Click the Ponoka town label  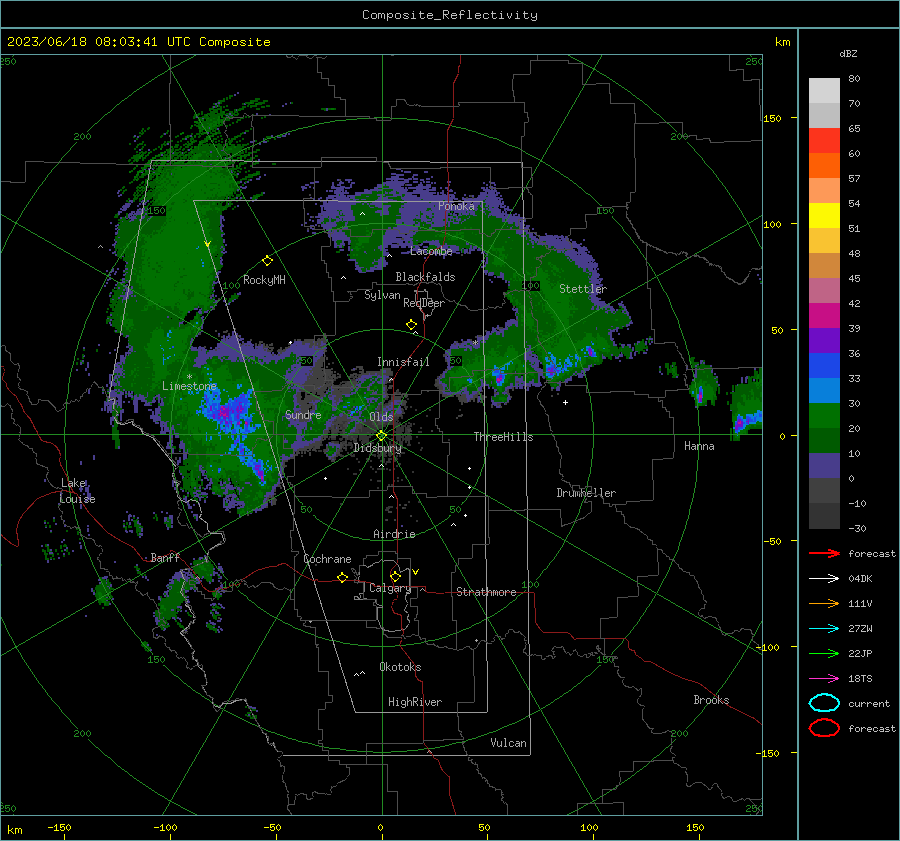[x=456, y=206]
